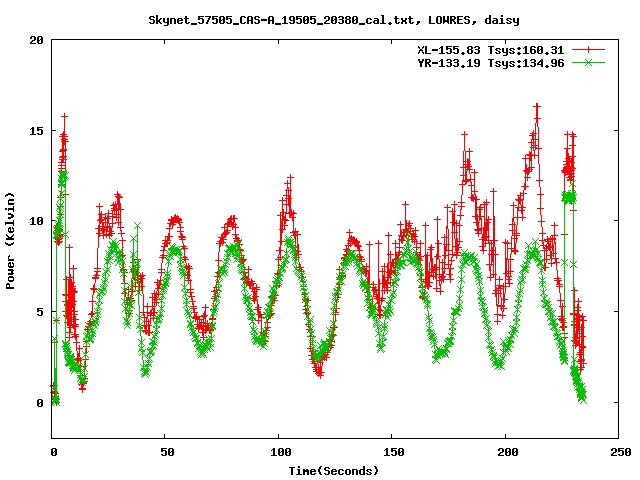Select the XL-155.83 Tsys legend label

tap(490, 49)
